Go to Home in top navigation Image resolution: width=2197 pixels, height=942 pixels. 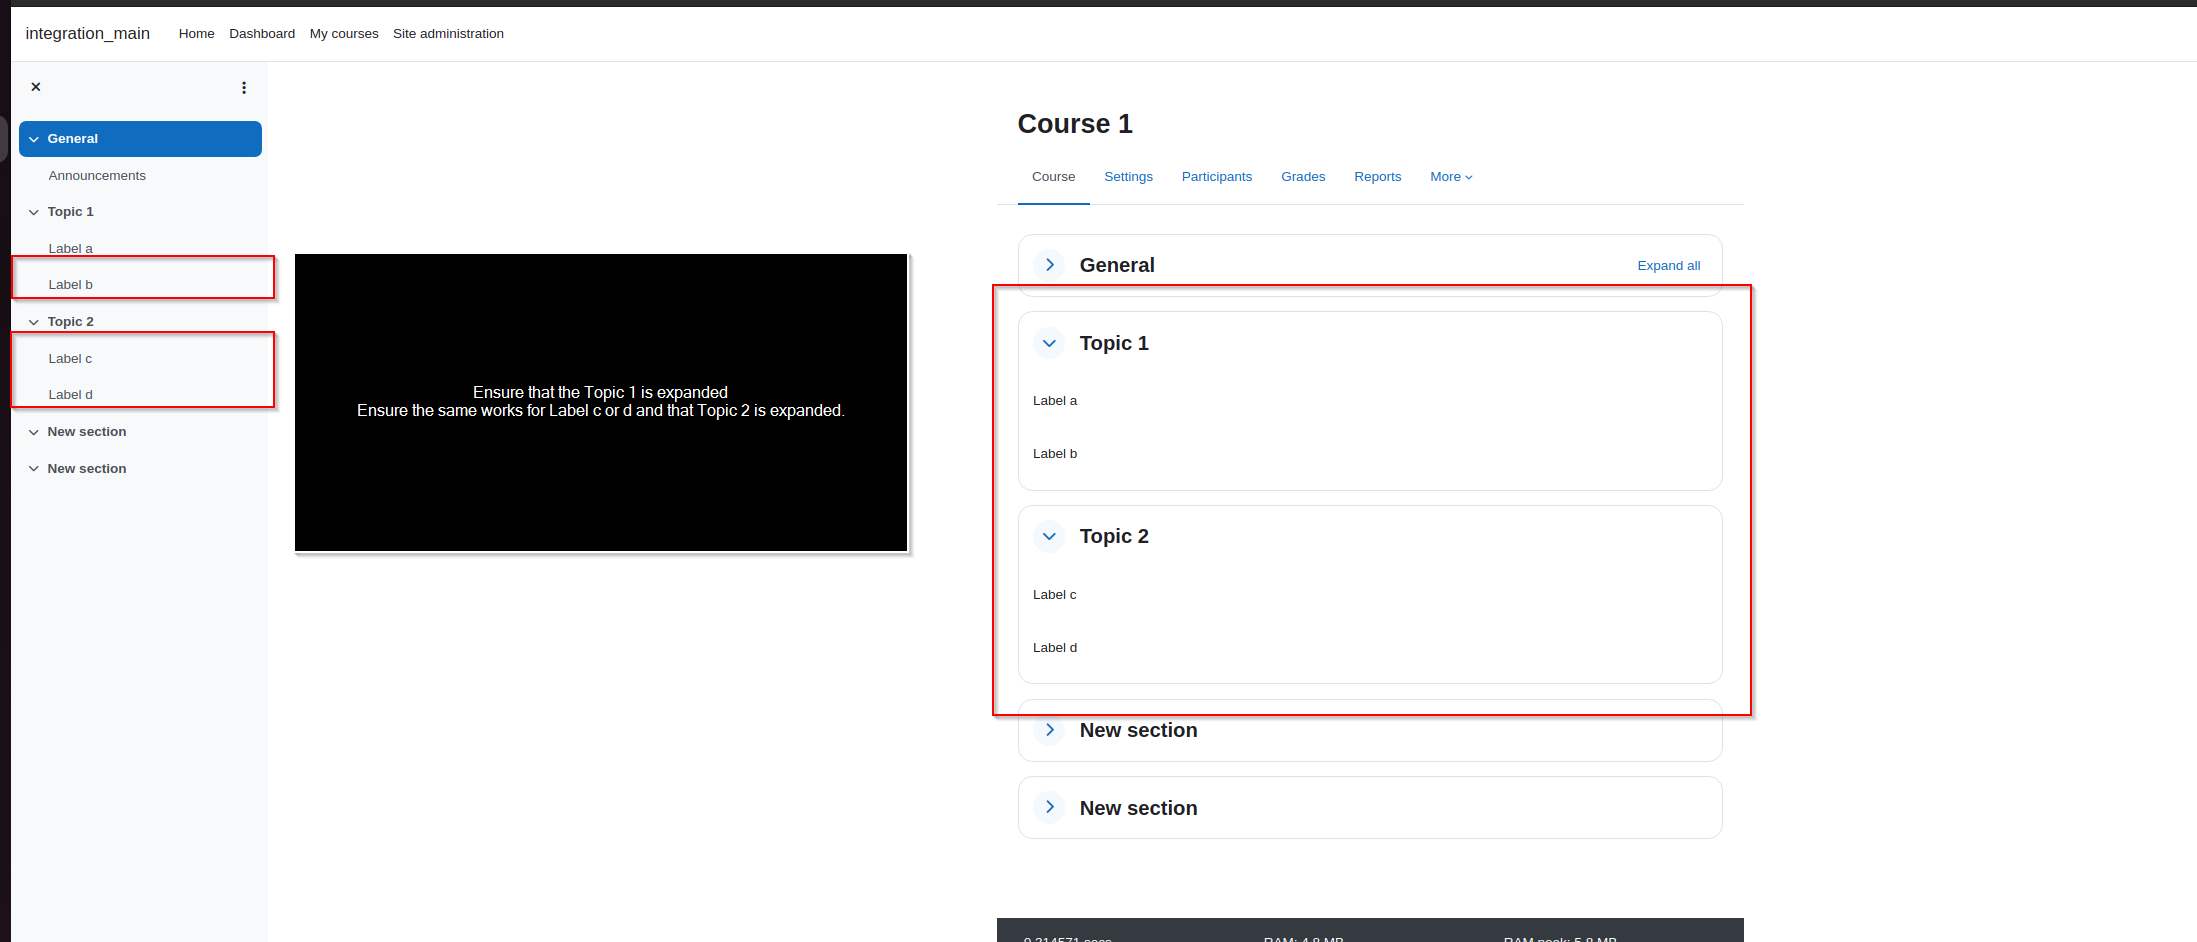(x=196, y=34)
